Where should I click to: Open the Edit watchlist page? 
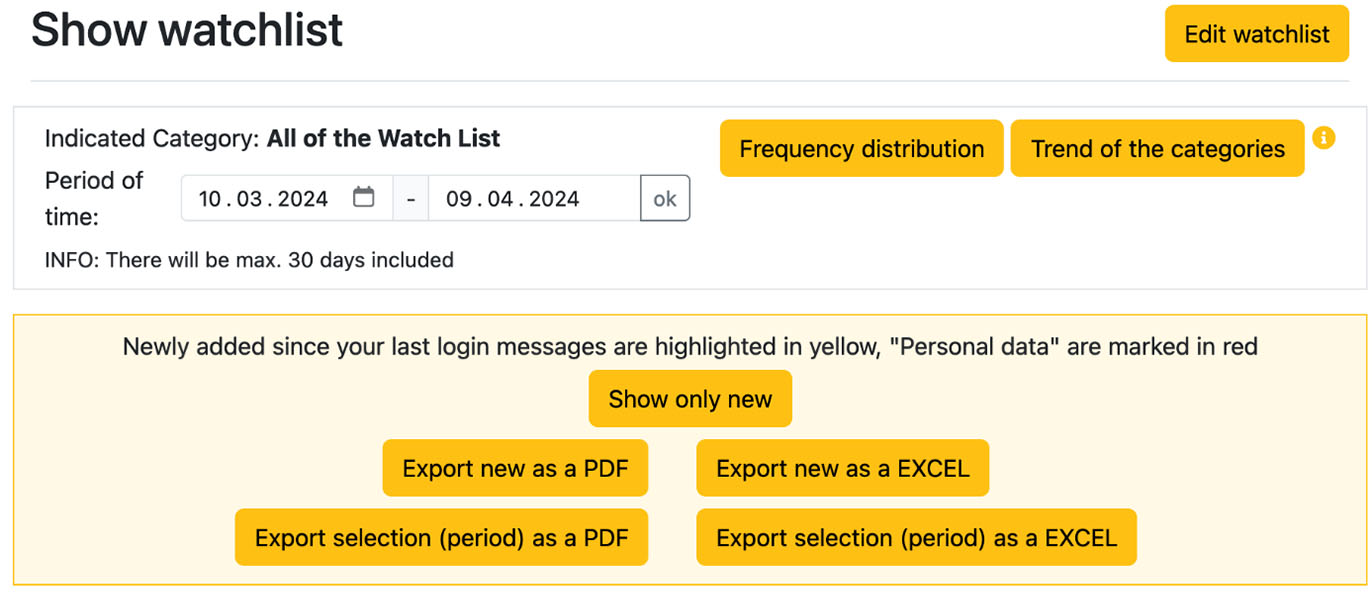(1256, 34)
